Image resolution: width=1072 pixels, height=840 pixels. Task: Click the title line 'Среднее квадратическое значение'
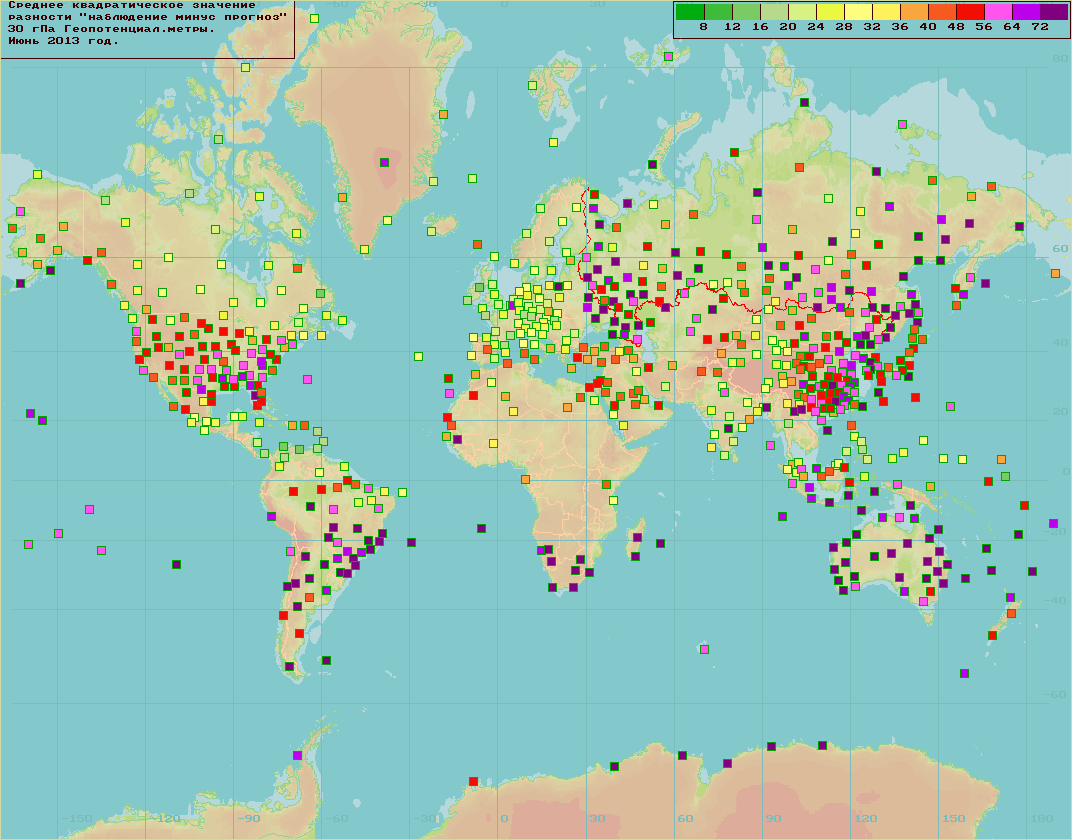132,5
